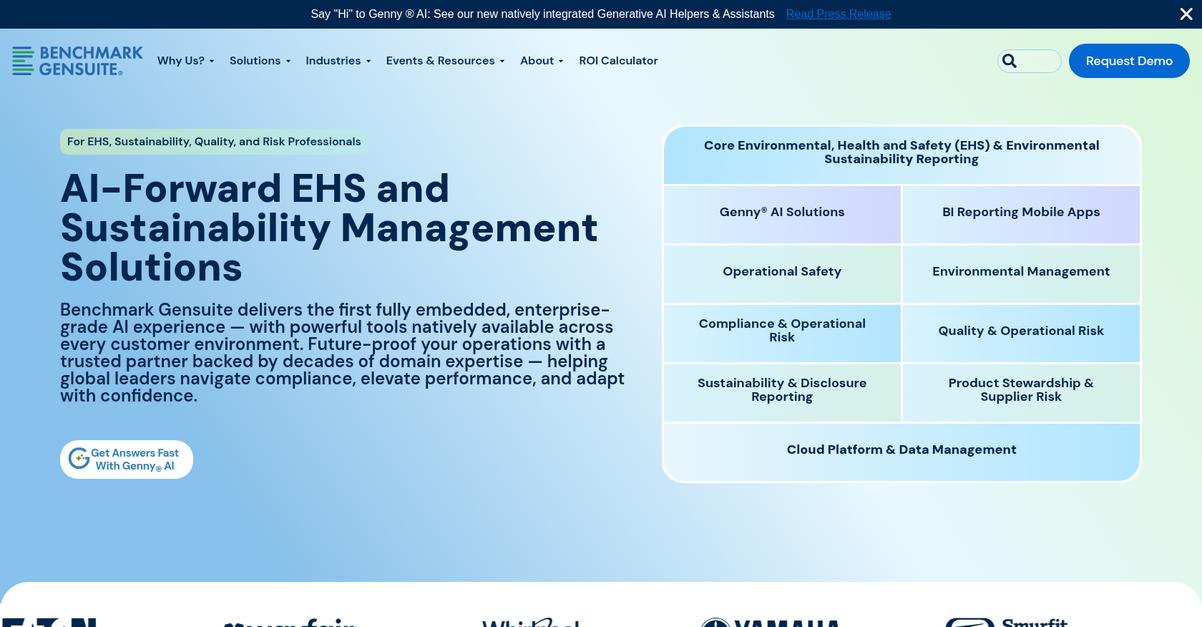Click the Benchmark Gensuite delivers description paragraph
Screen dimensions: 1202x627
click(x=342, y=353)
